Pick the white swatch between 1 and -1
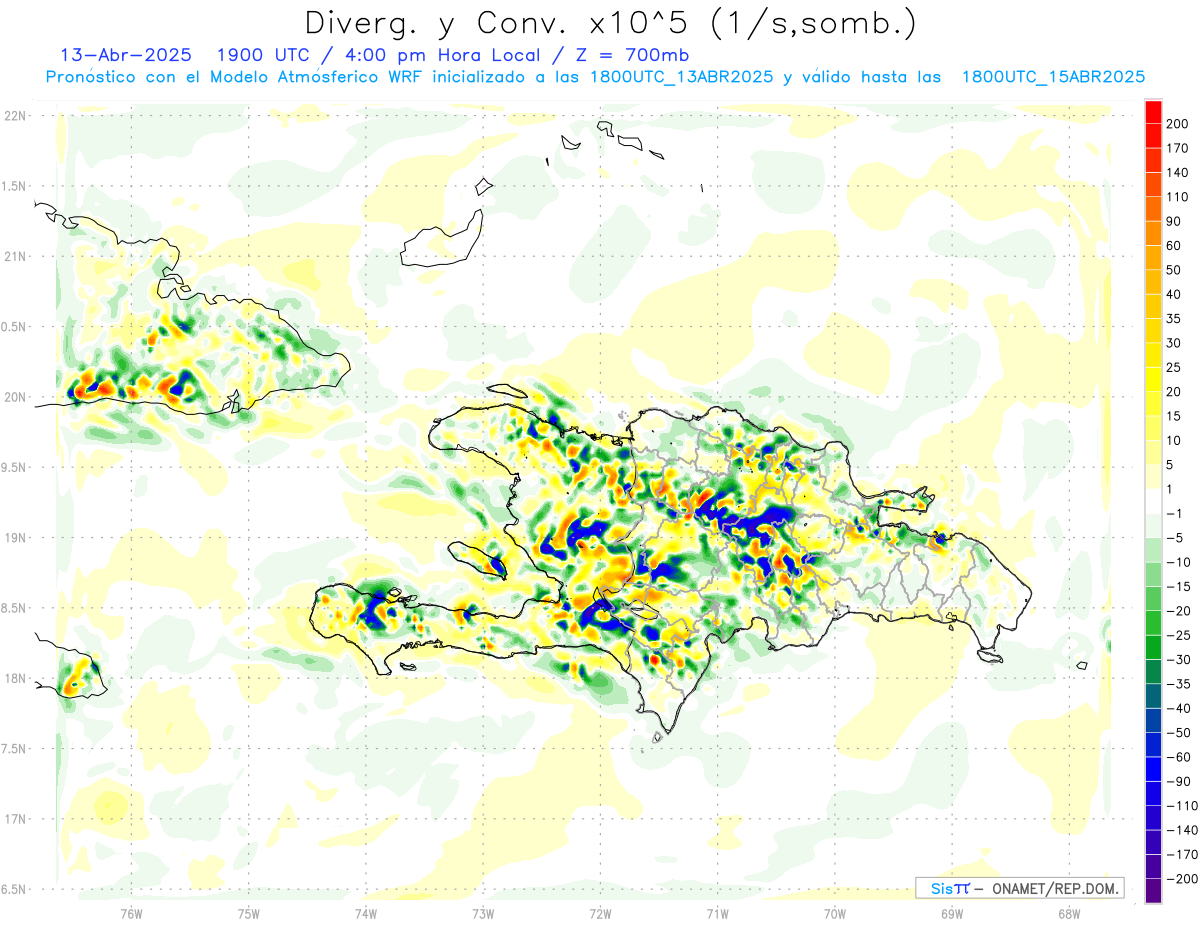 pos(1153,501)
